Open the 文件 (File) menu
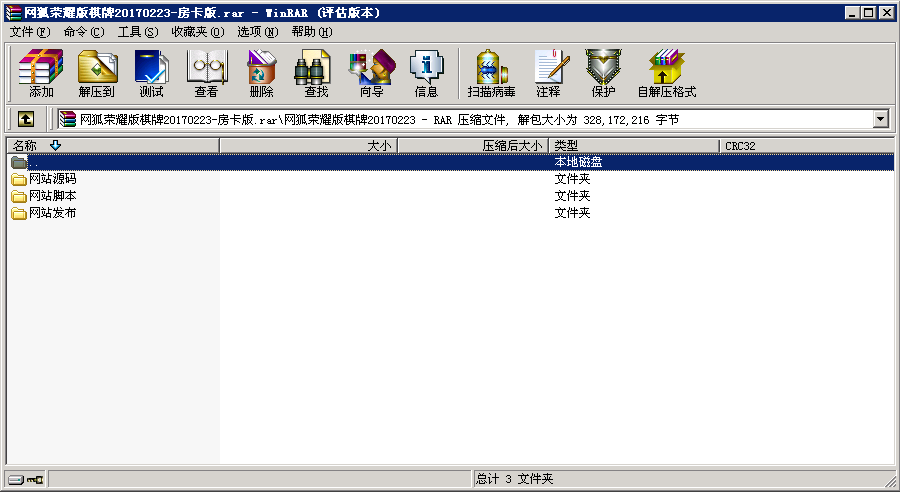Viewport: 900px width, 492px height. pyautogui.click(x=29, y=32)
